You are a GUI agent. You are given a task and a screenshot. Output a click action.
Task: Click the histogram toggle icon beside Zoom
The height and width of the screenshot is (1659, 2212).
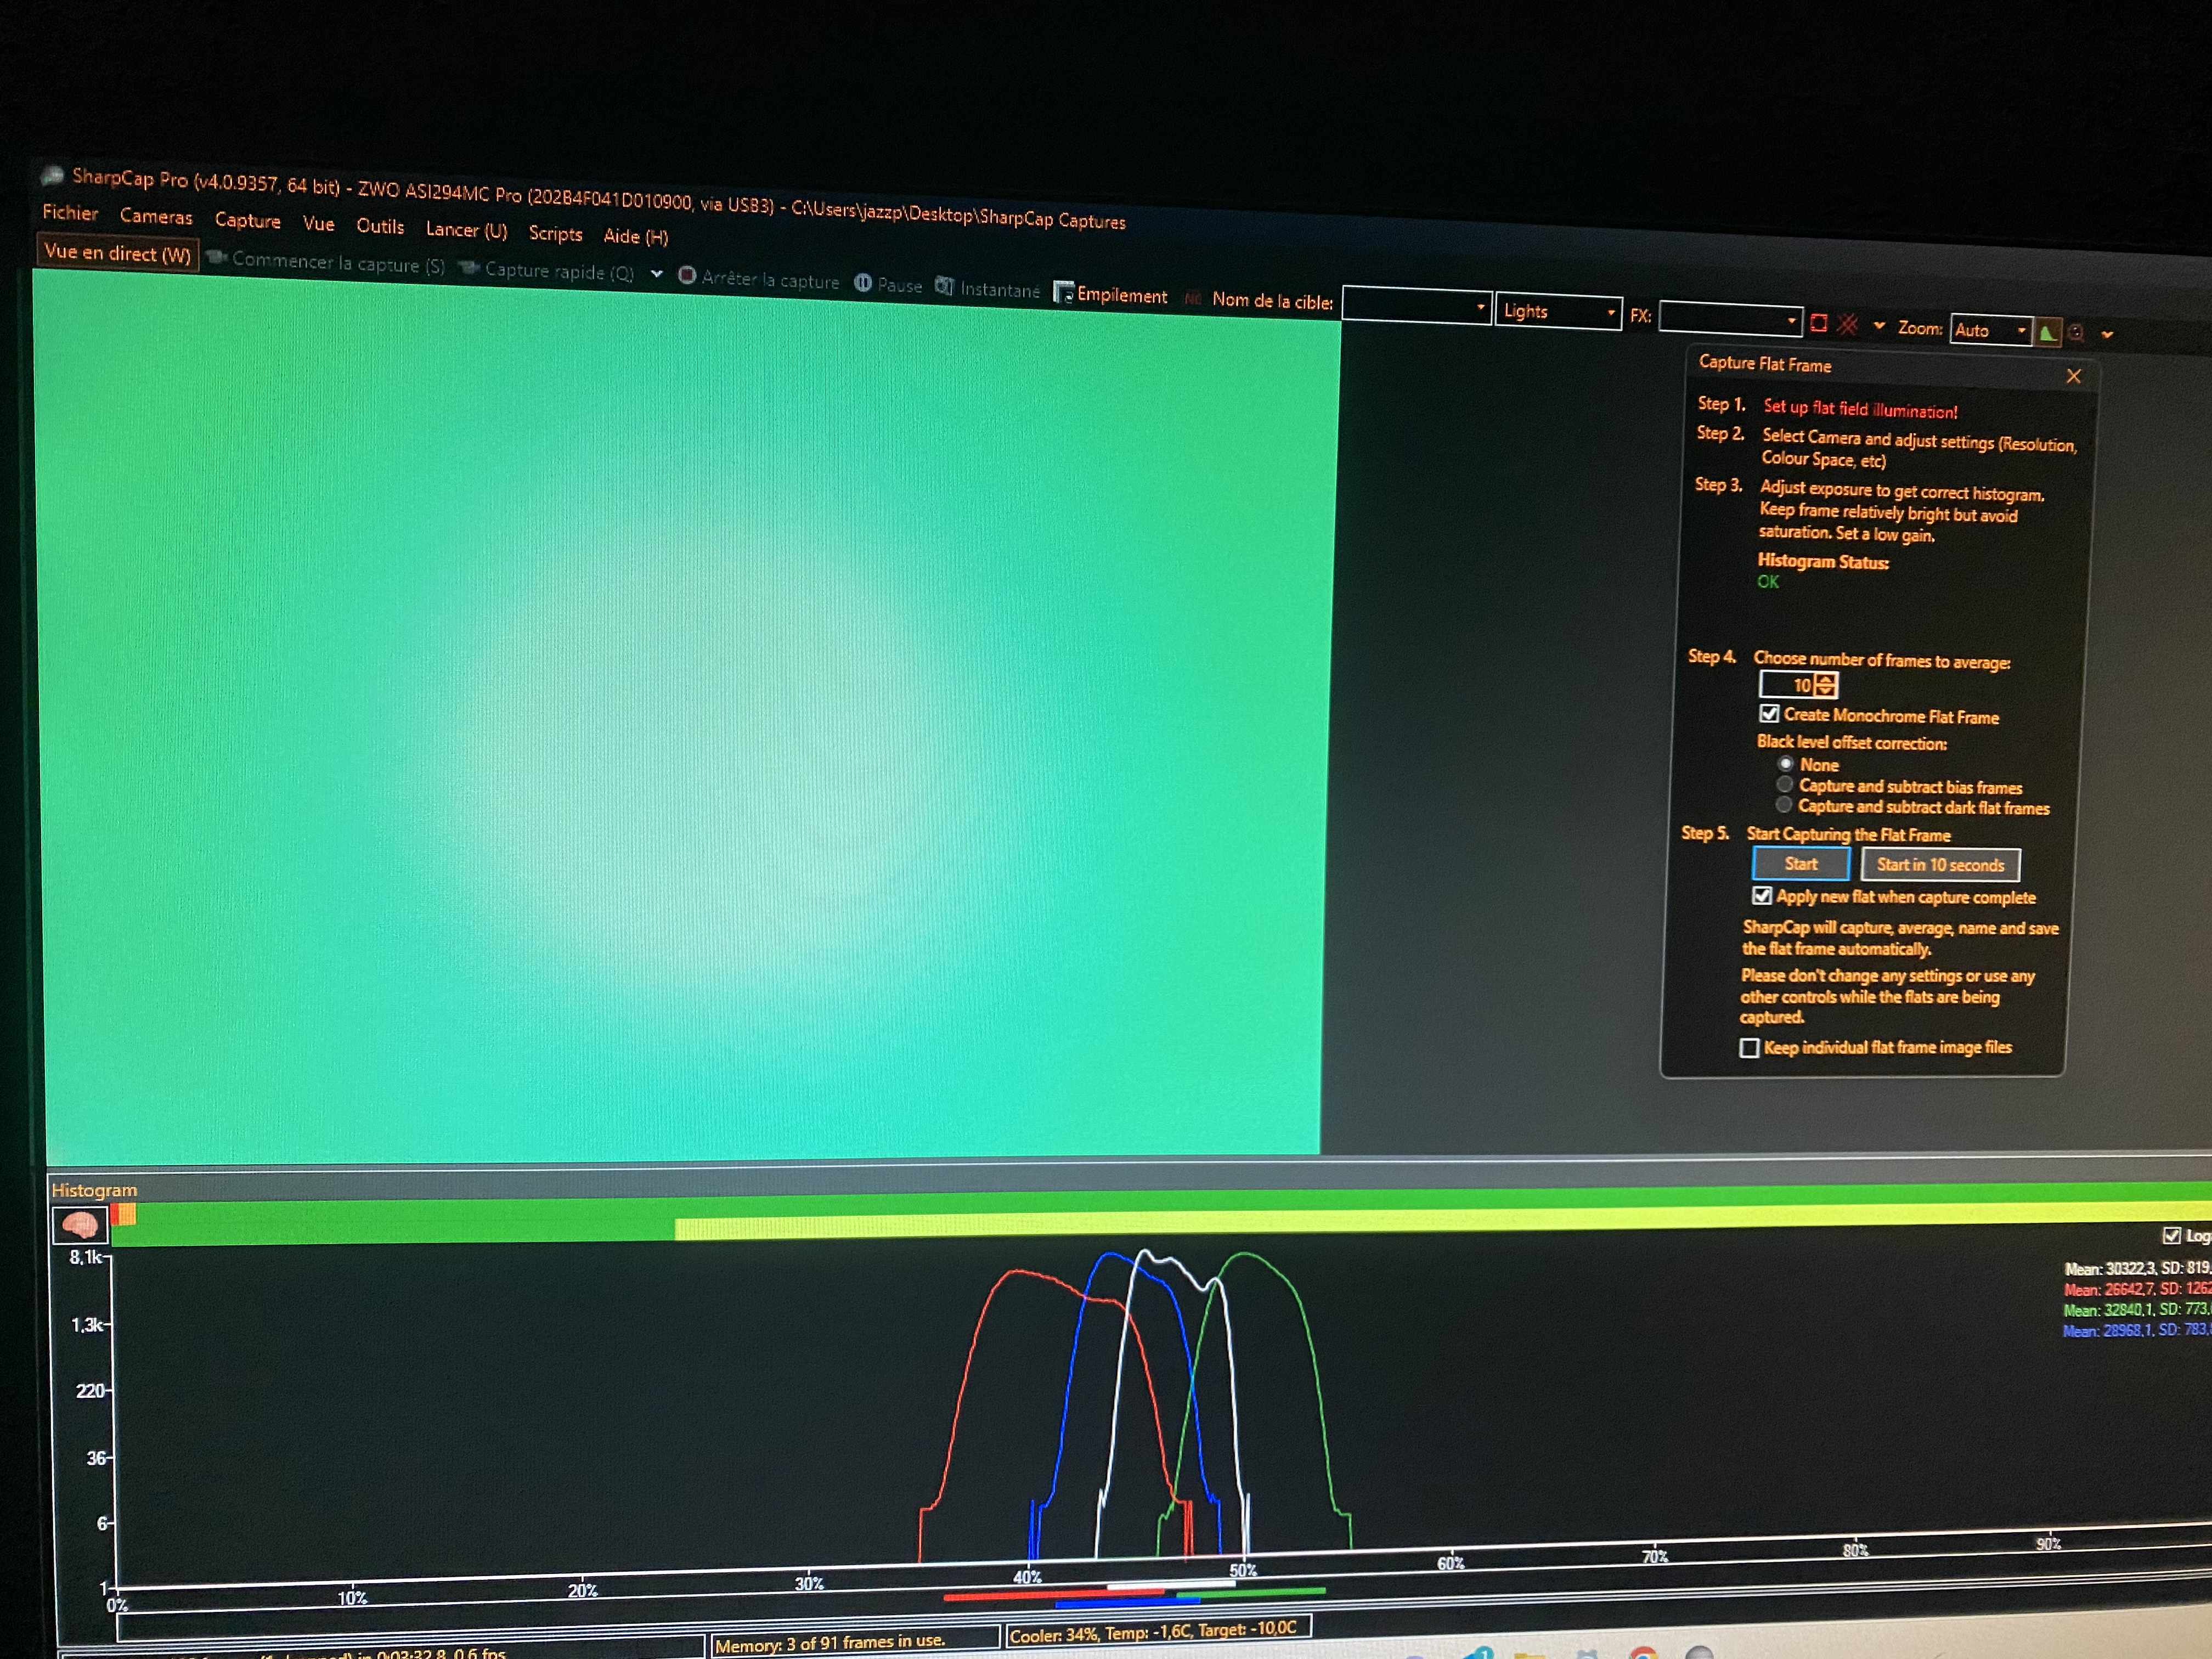(2047, 333)
